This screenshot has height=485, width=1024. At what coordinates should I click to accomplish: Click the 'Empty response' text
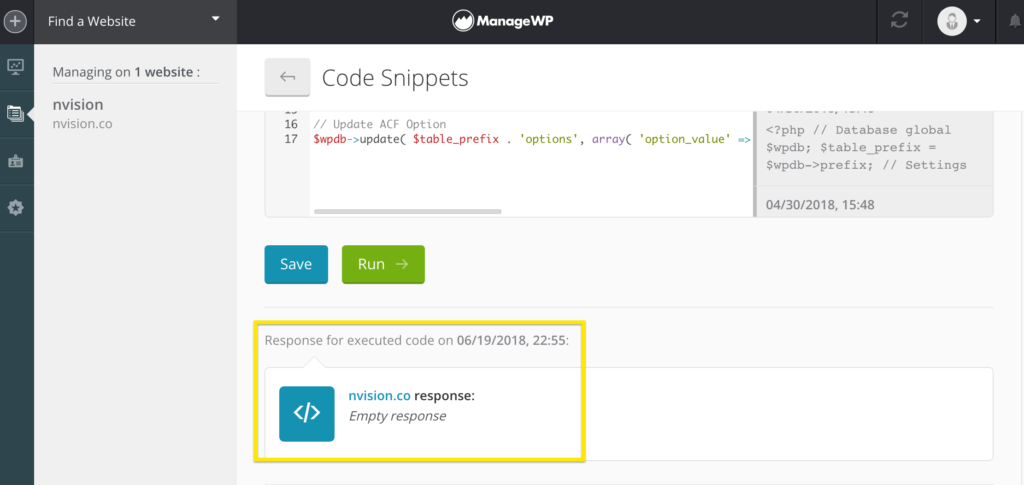pyautogui.click(x=397, y=416)
